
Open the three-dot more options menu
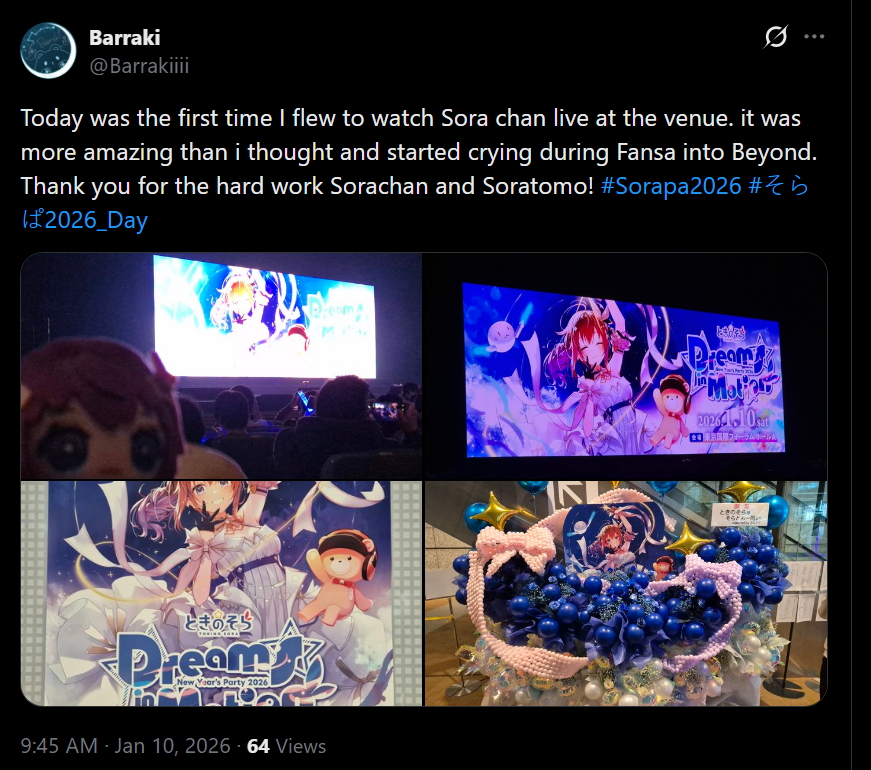click(814, 37)
